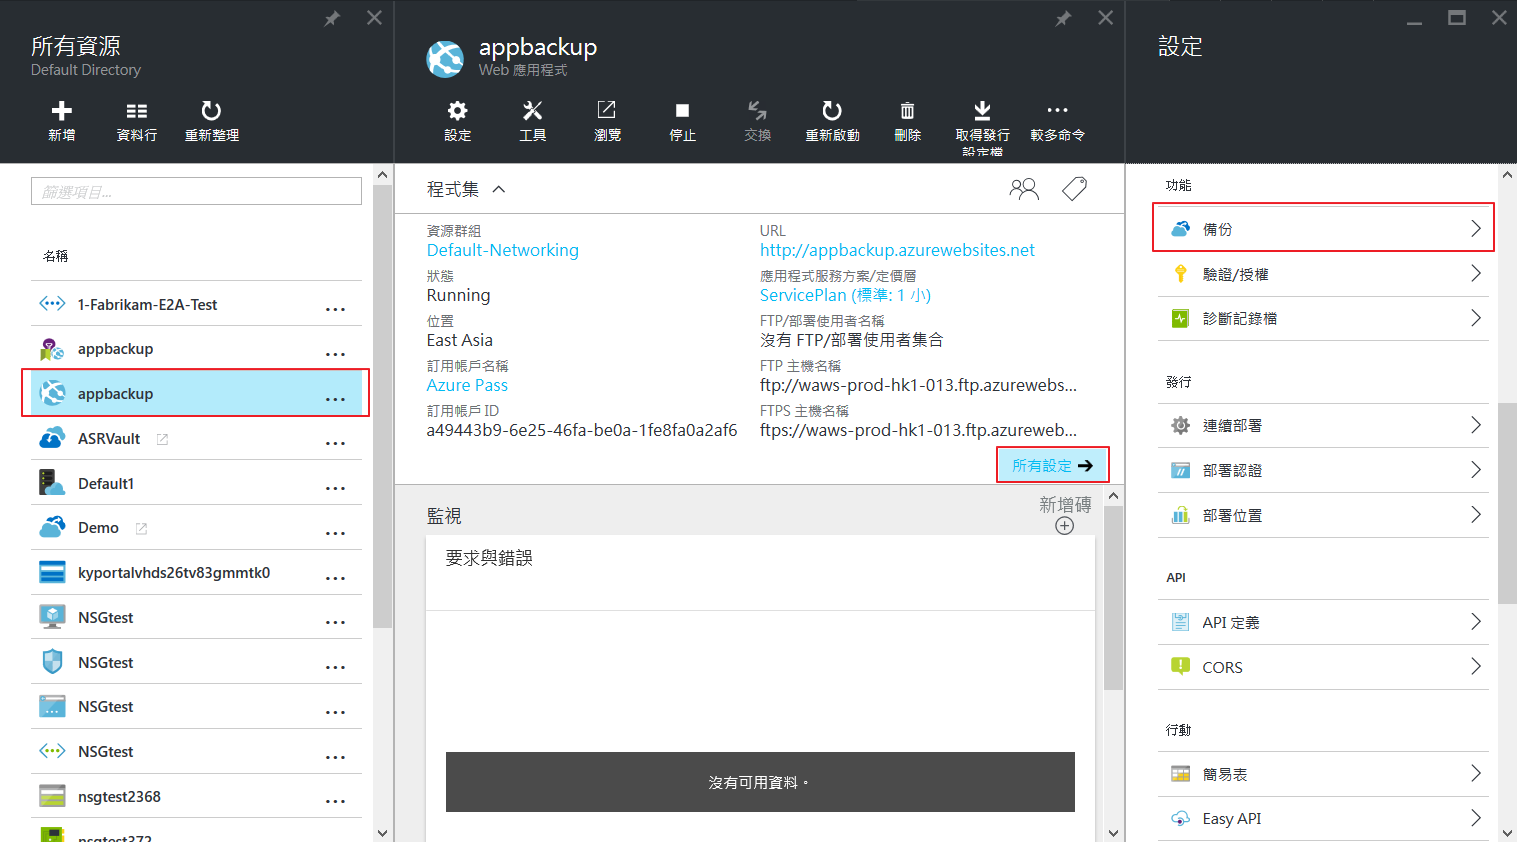The width and height of the screenshot is (1517, 842).
Task: Open 資料行 columns icon
Action: point(137,111)
